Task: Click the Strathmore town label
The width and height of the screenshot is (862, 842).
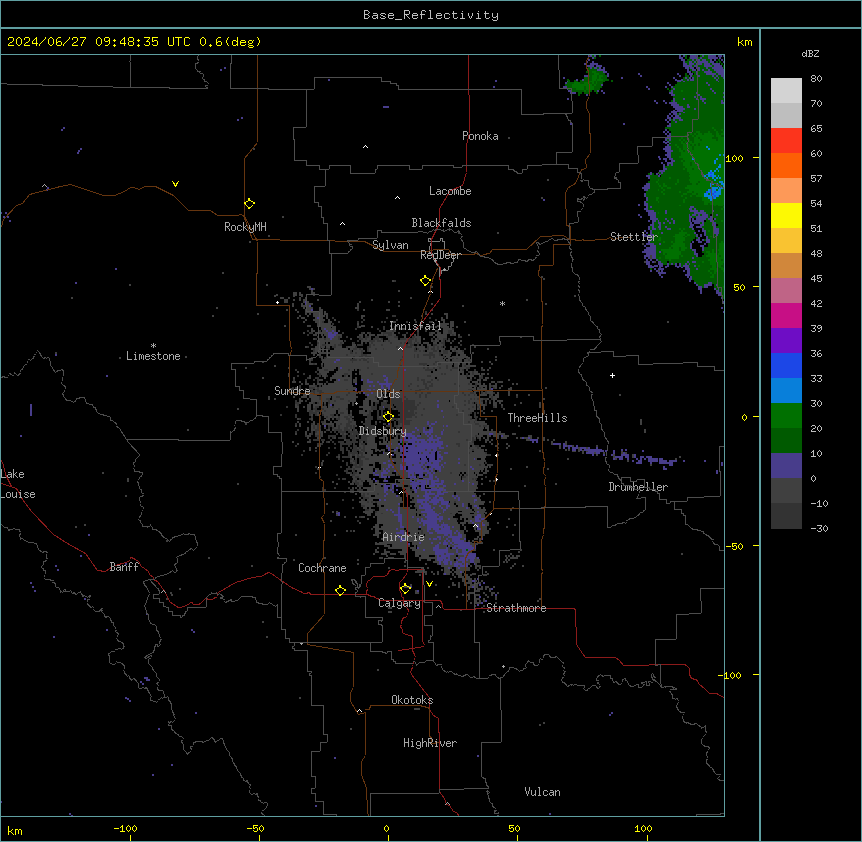Action: (516, 608)
